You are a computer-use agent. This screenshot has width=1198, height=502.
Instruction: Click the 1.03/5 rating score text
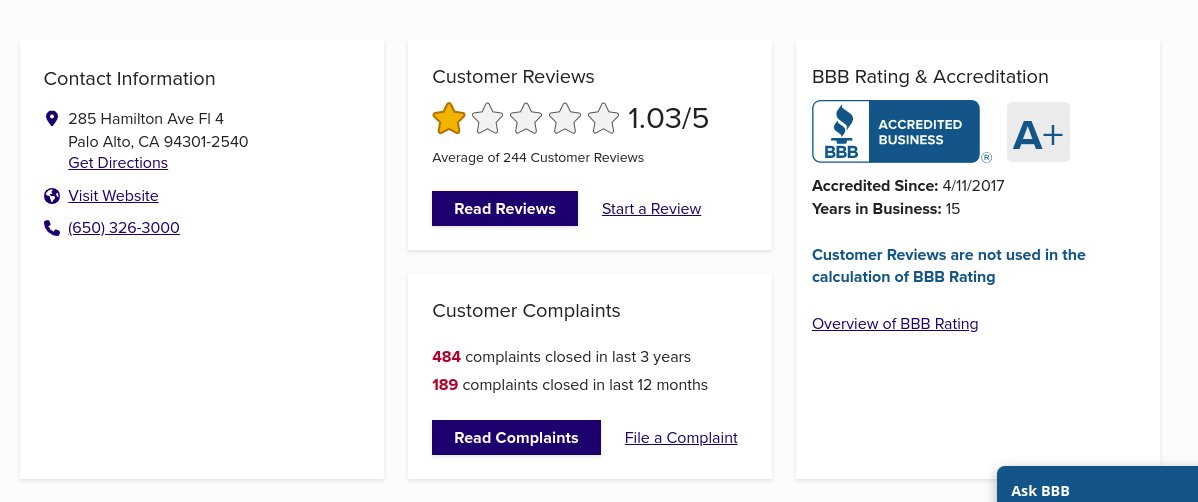pyautogui.click(x=668, y=119)
